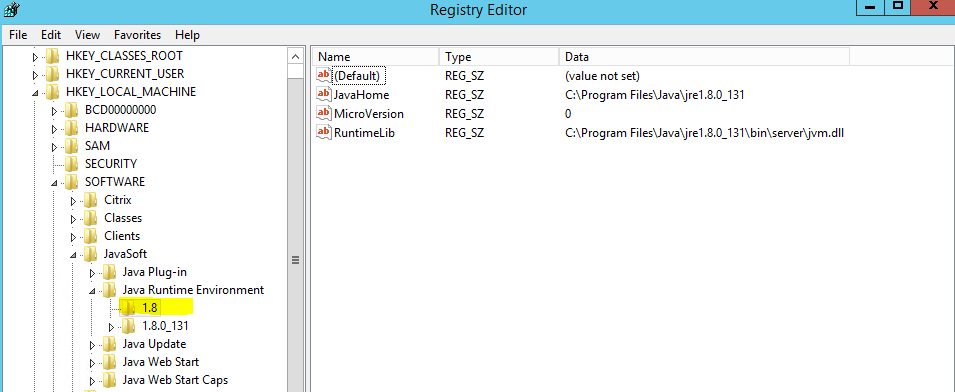The image size is (955, 392).
Task: Click the (Default) string value icon
Action: 323,75
